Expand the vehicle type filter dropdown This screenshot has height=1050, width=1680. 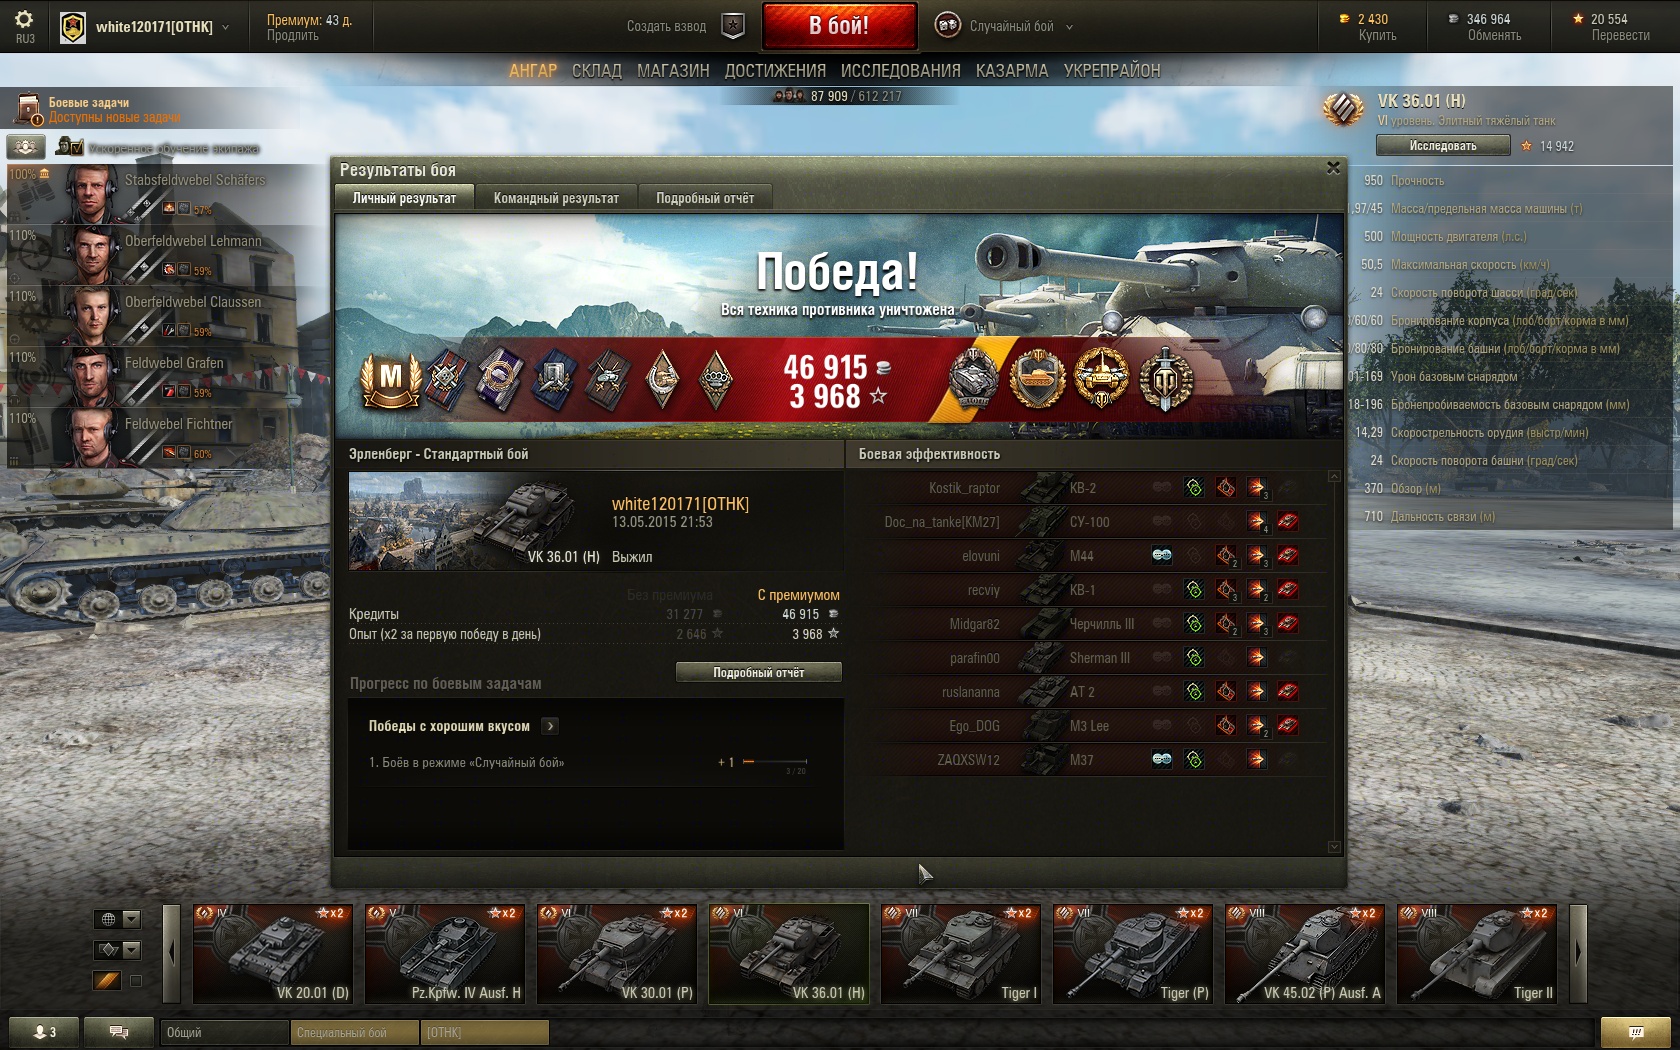click(x=132, y=950)
